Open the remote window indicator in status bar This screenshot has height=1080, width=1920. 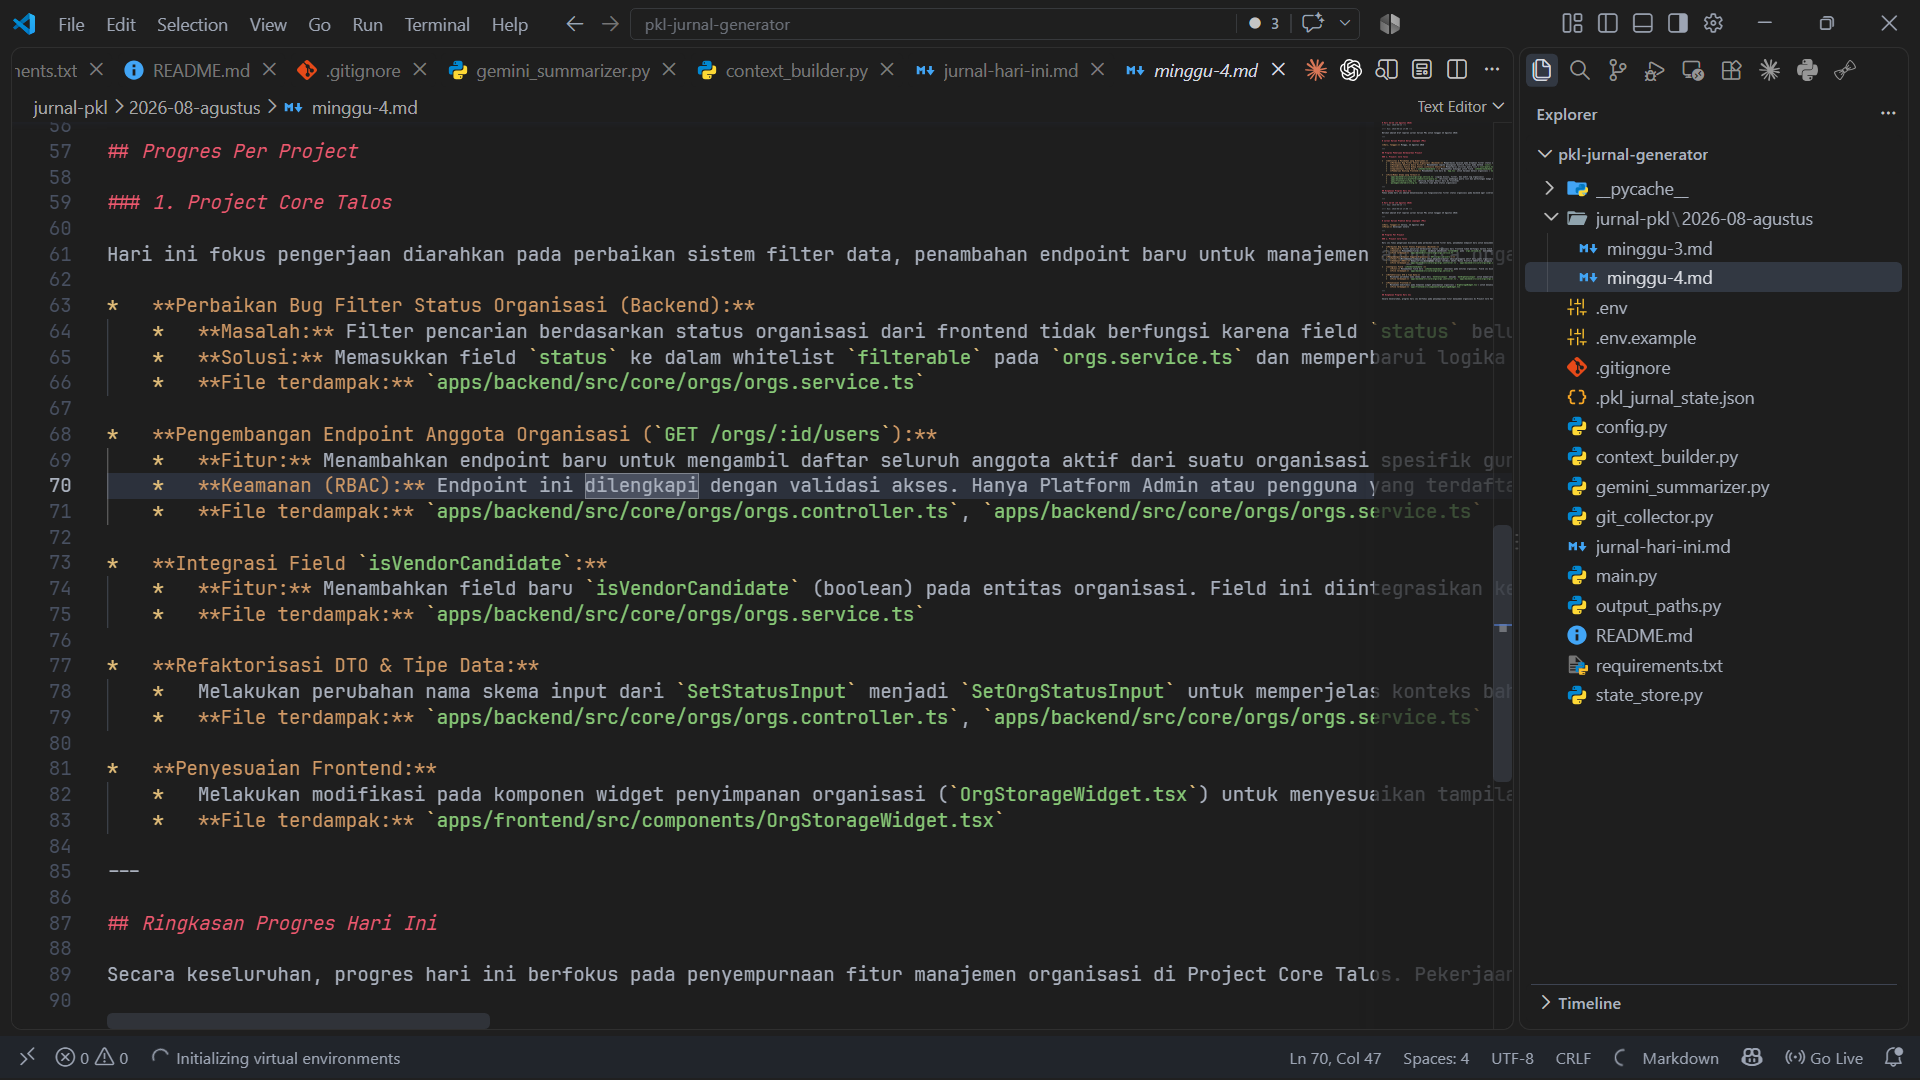tap(27, 1057)
